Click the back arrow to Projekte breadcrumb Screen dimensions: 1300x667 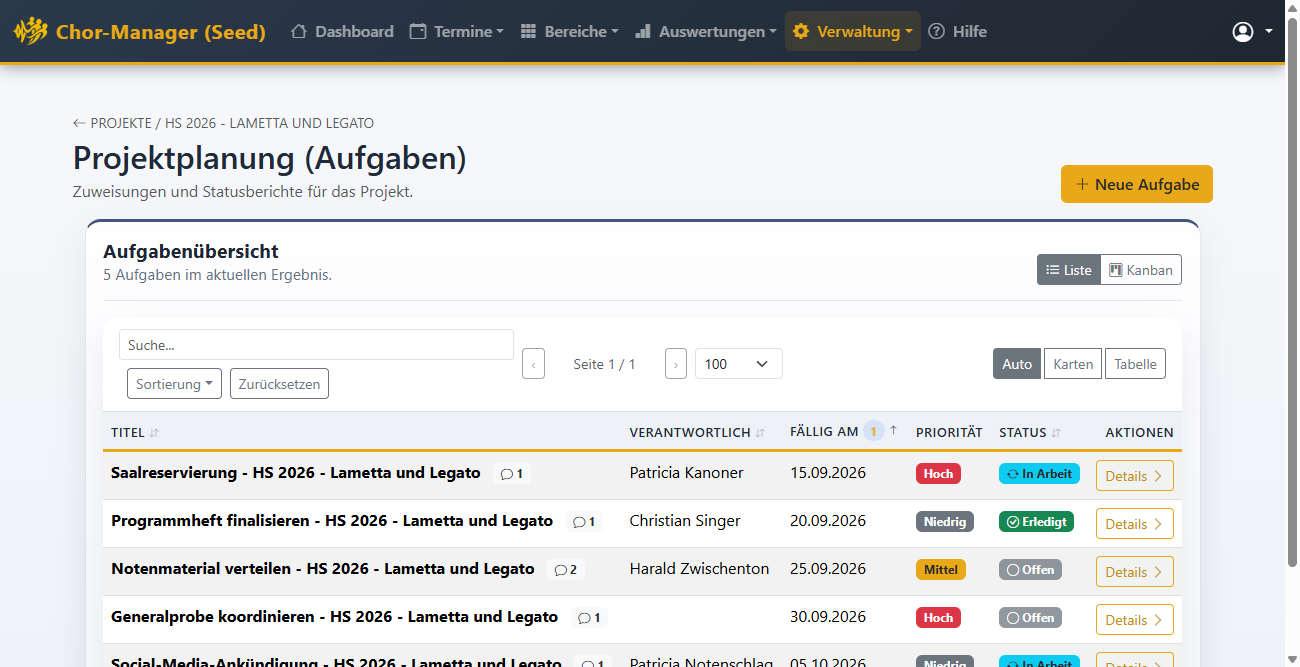pos(79,123)
